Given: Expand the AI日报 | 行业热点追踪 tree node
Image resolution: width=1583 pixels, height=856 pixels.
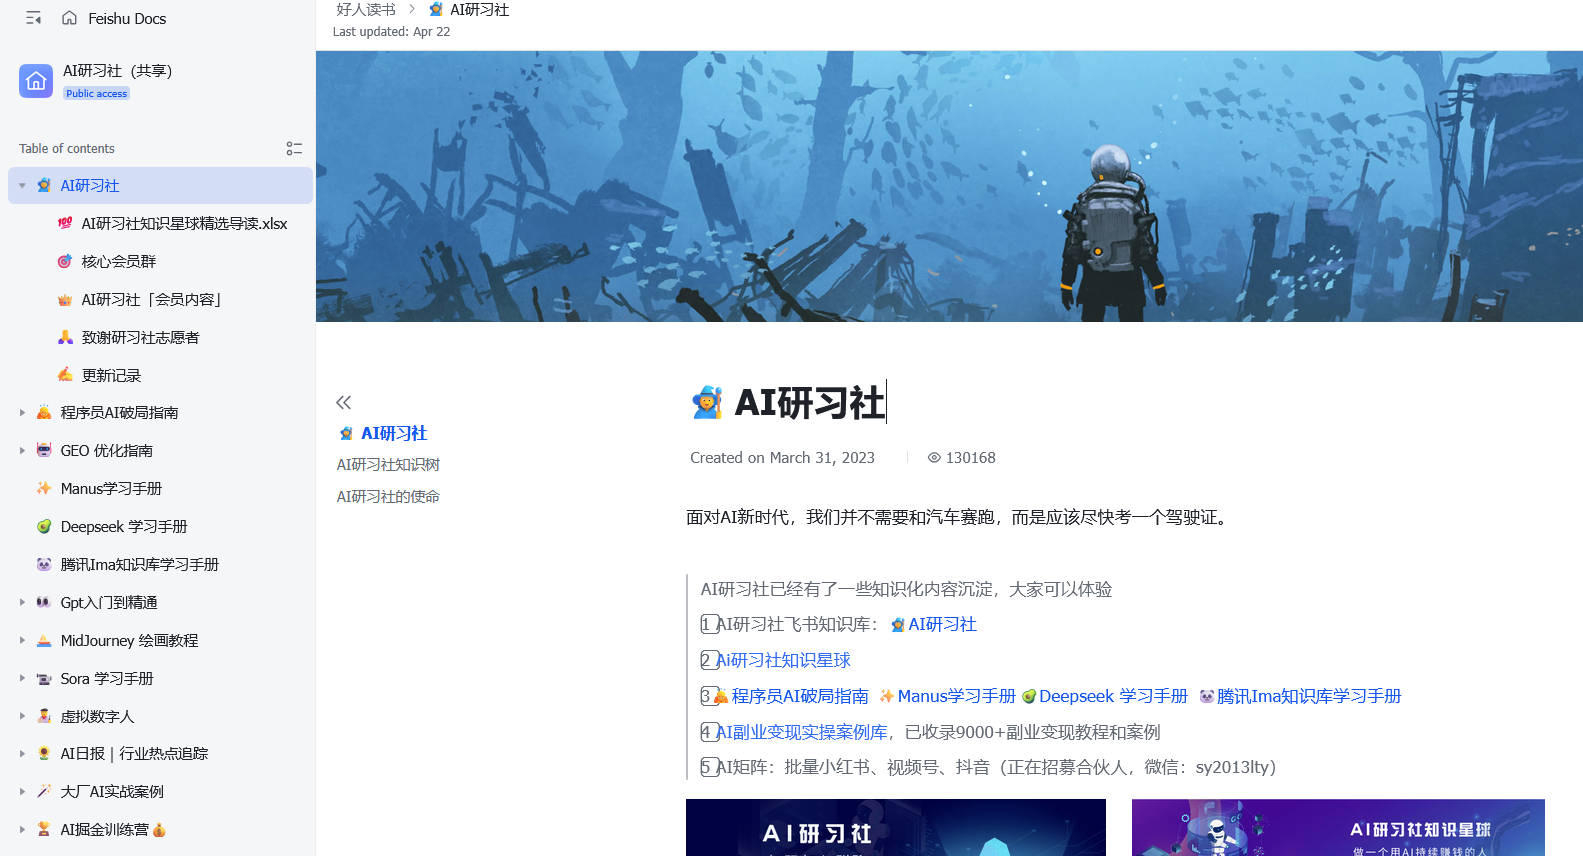Looking at the screenshot, I should point(22,753).
